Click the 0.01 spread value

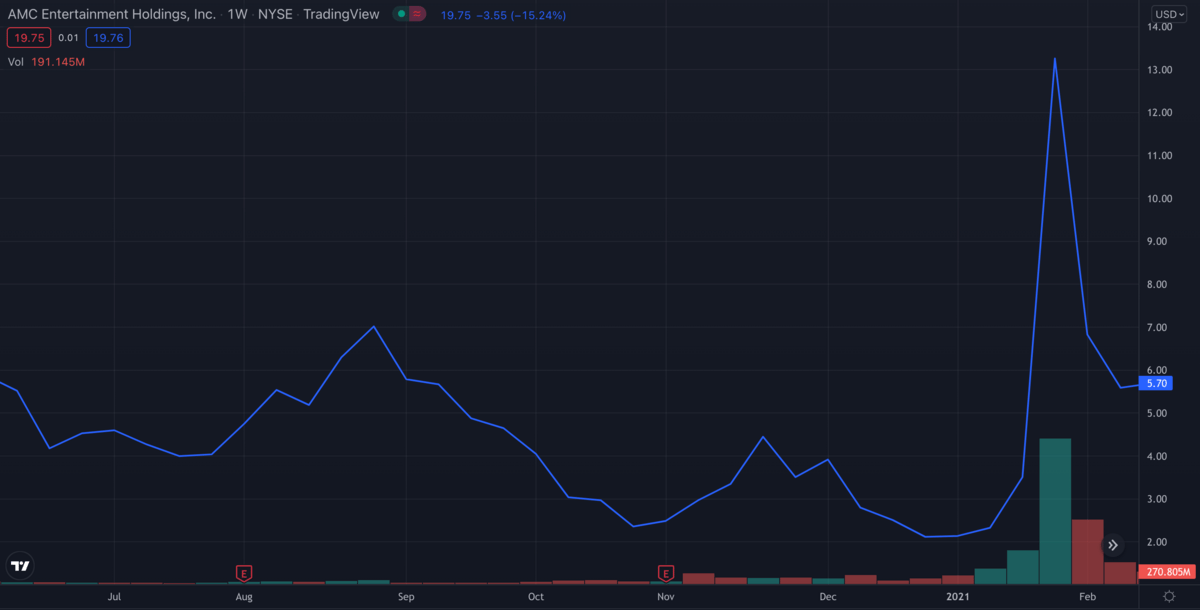(68, 38)
